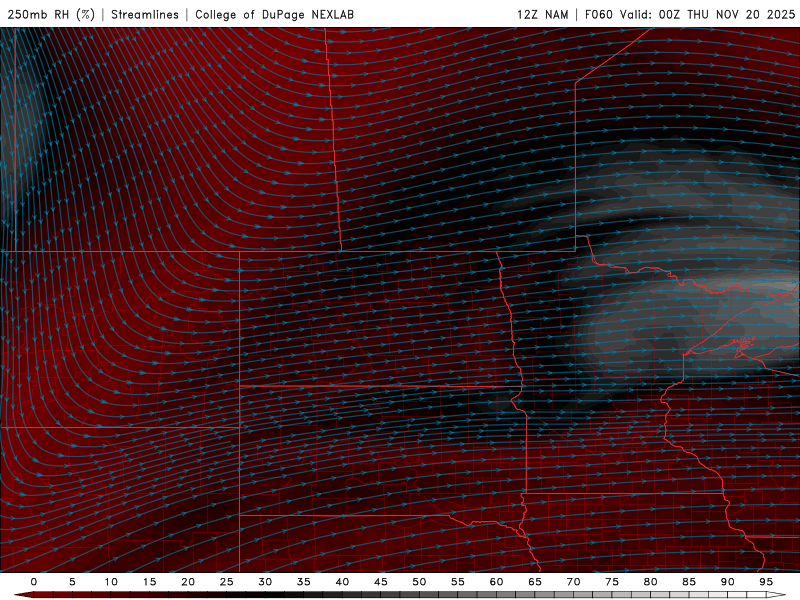Viewport: 800px width, 600px height.
Task: Select the 35 label on the color scale
Action: tap(304, 582)
